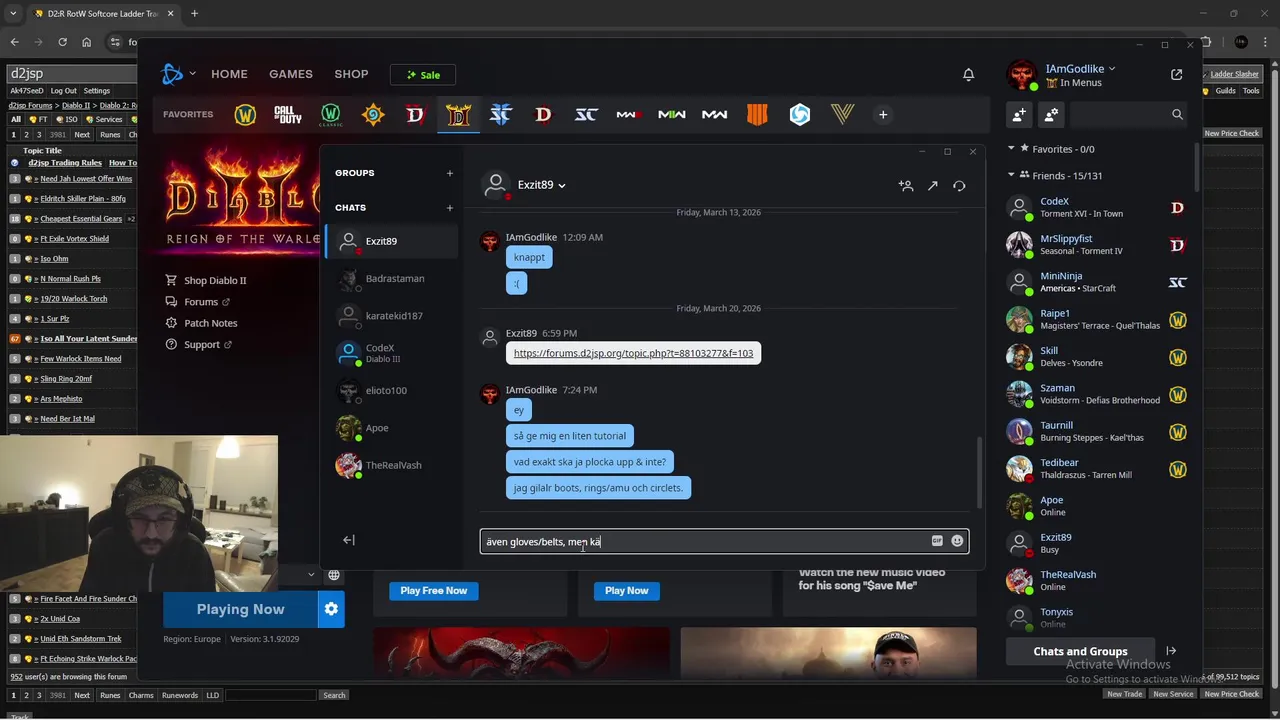This screenshot has width=1280, height=720.
Task: Add a game with the favorites plus icon
Action: pos(883,115)
